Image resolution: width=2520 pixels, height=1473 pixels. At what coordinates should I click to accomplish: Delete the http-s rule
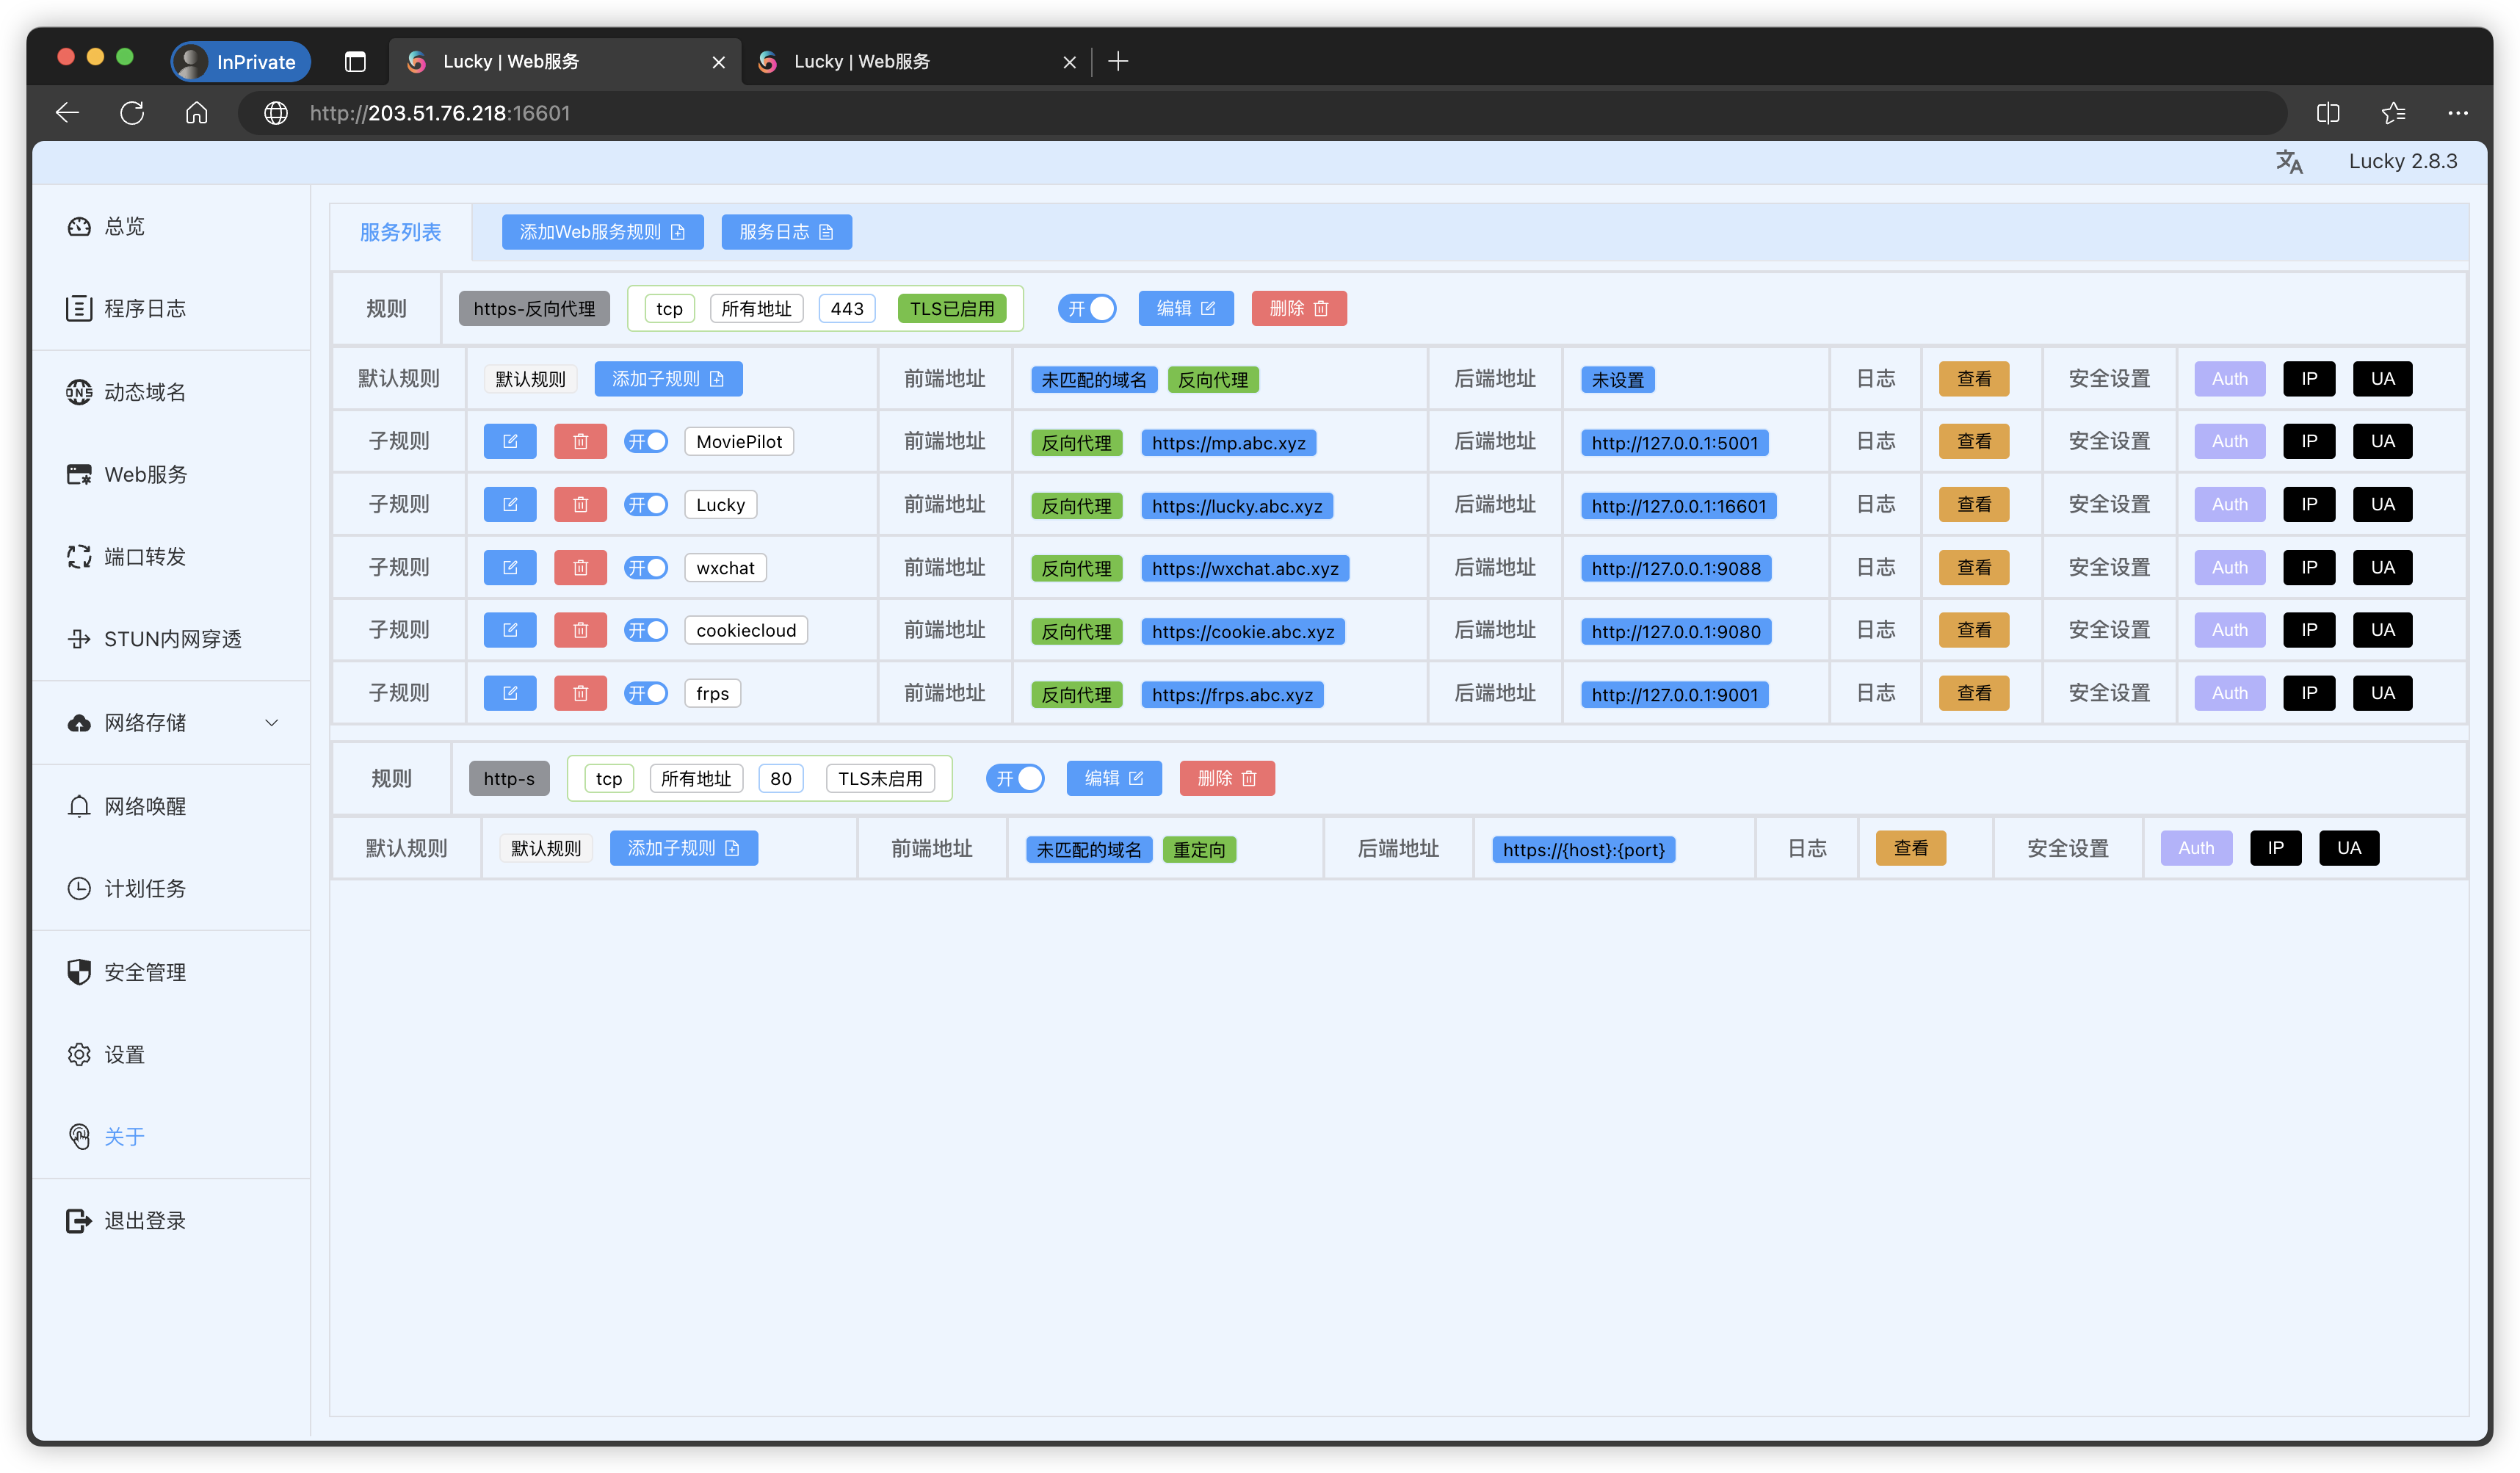point(1227,778)
